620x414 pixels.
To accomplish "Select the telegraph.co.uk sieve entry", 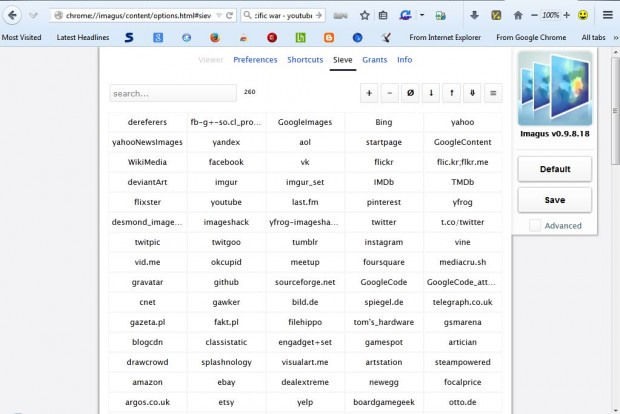I will click(x=463, y=302).
